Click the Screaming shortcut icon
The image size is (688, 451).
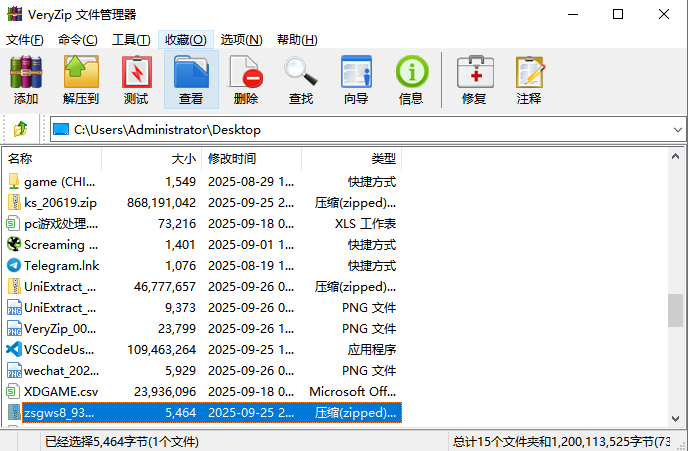tap(14, 244)
